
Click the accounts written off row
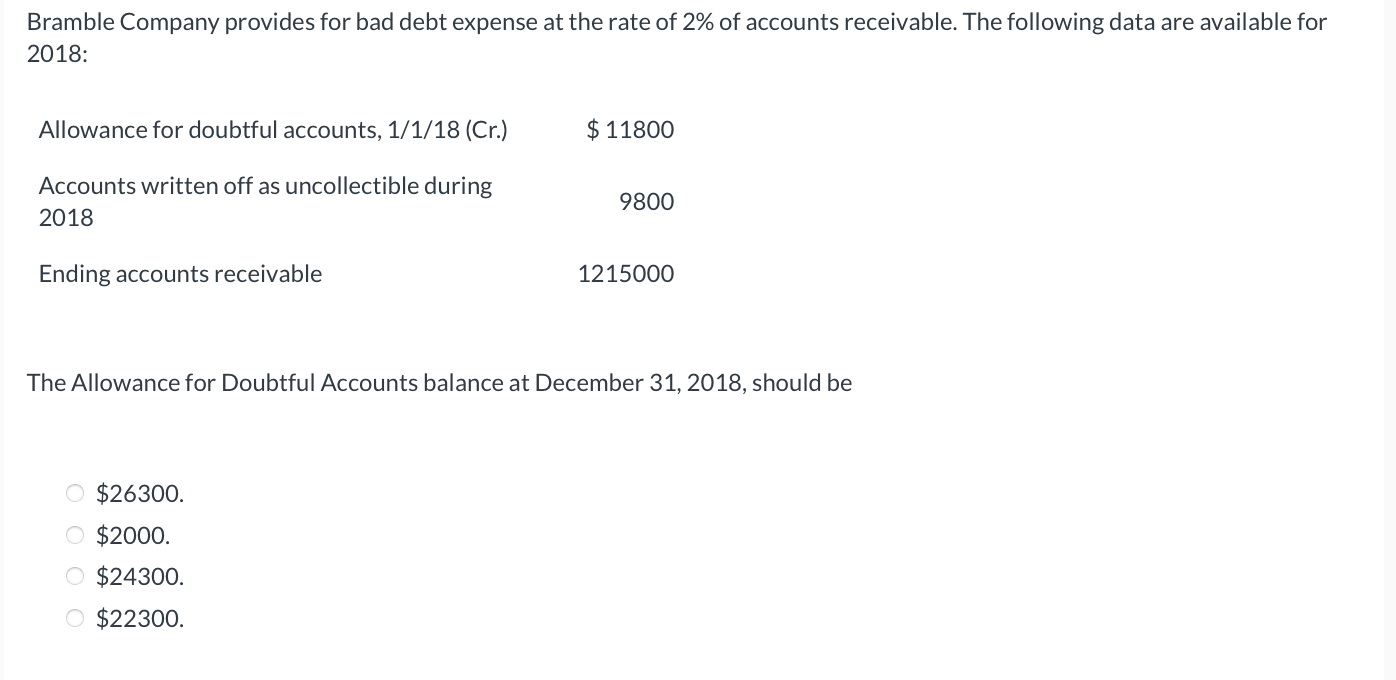click(265, 200)
